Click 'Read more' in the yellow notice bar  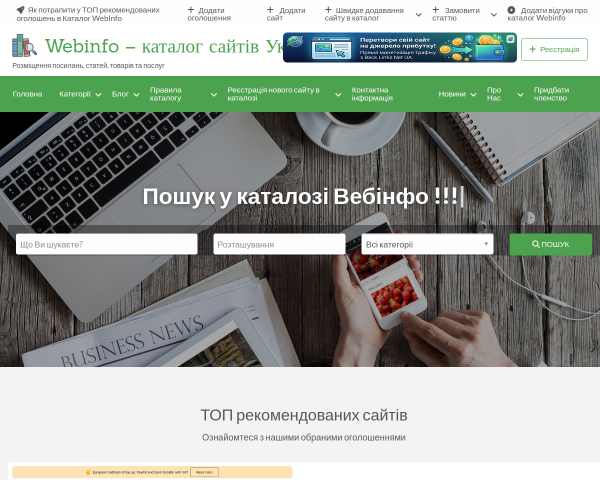tap(204, 472)
